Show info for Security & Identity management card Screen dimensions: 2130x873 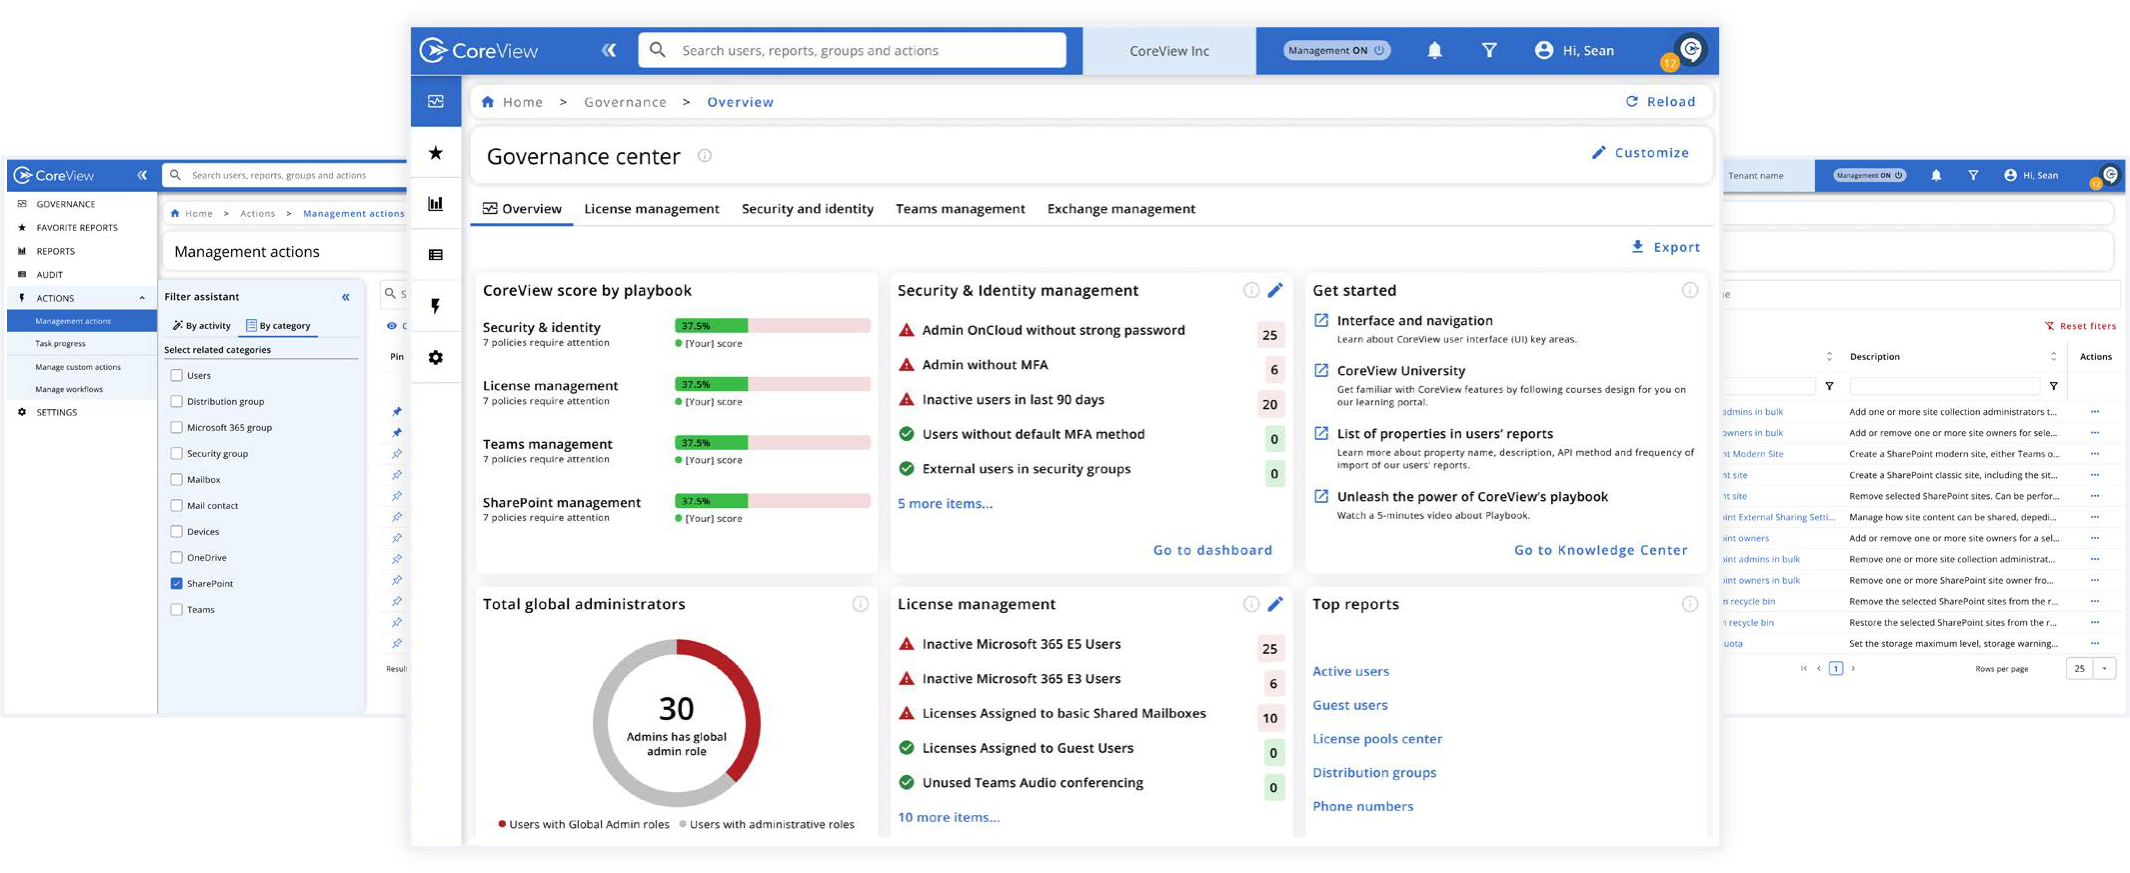[1251, 290]
